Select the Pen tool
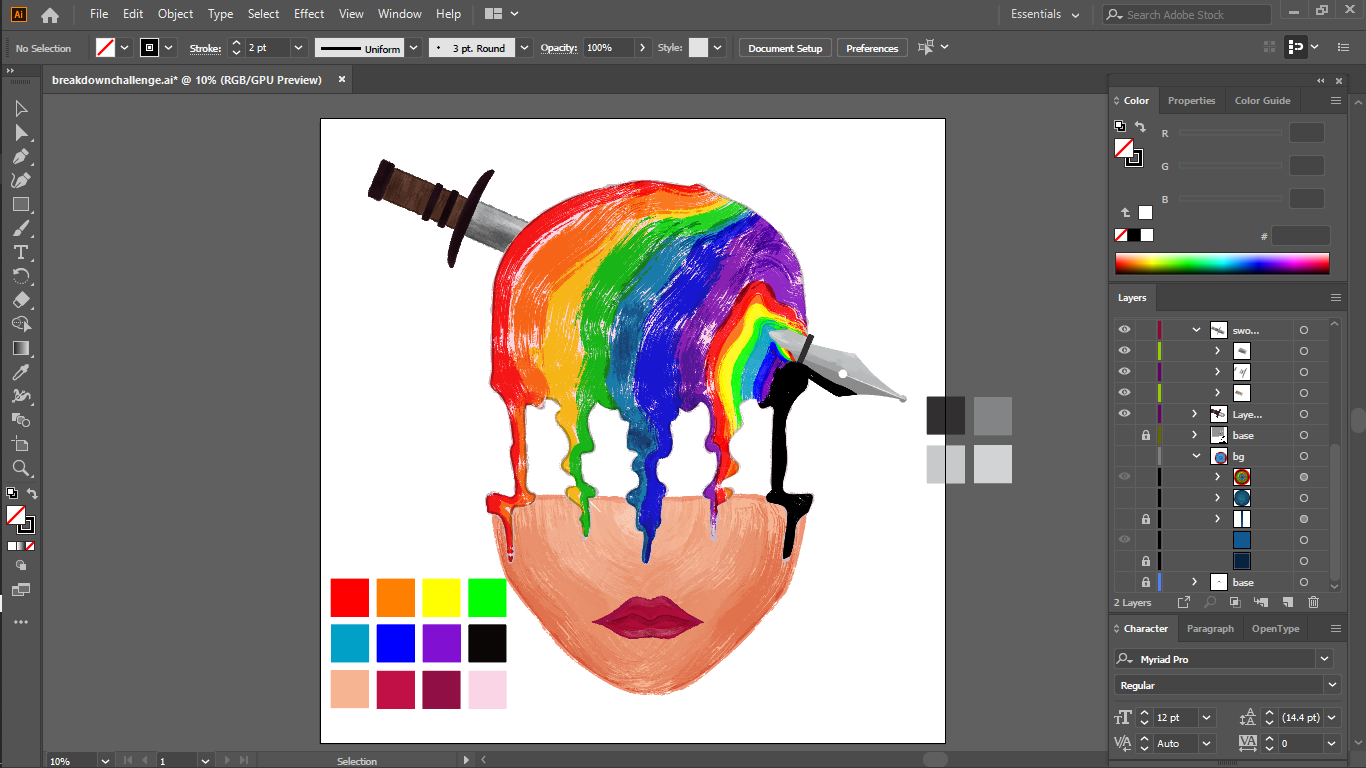Image resolution: width=1366 pixels, height=768 pixels. pyautogui.click(x=21, y=156)
